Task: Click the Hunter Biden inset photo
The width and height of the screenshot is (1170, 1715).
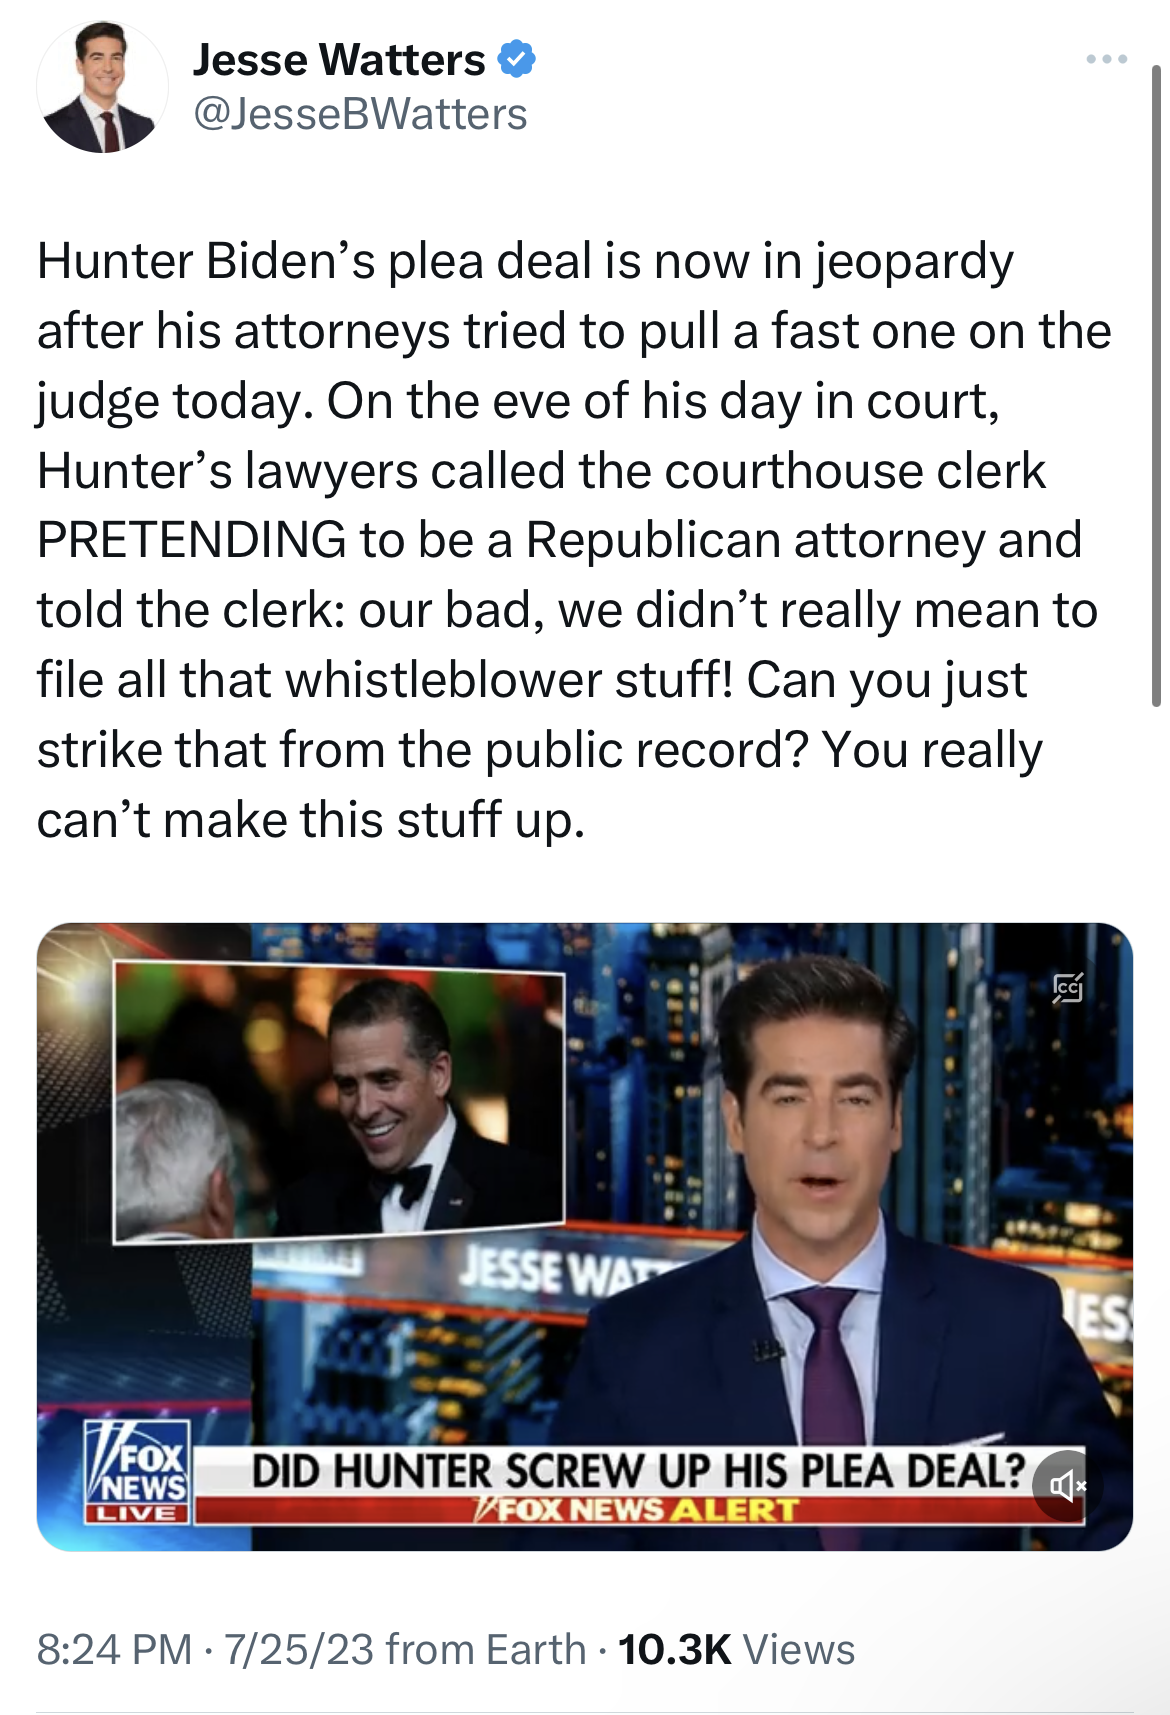Action: pos(339,1100)
